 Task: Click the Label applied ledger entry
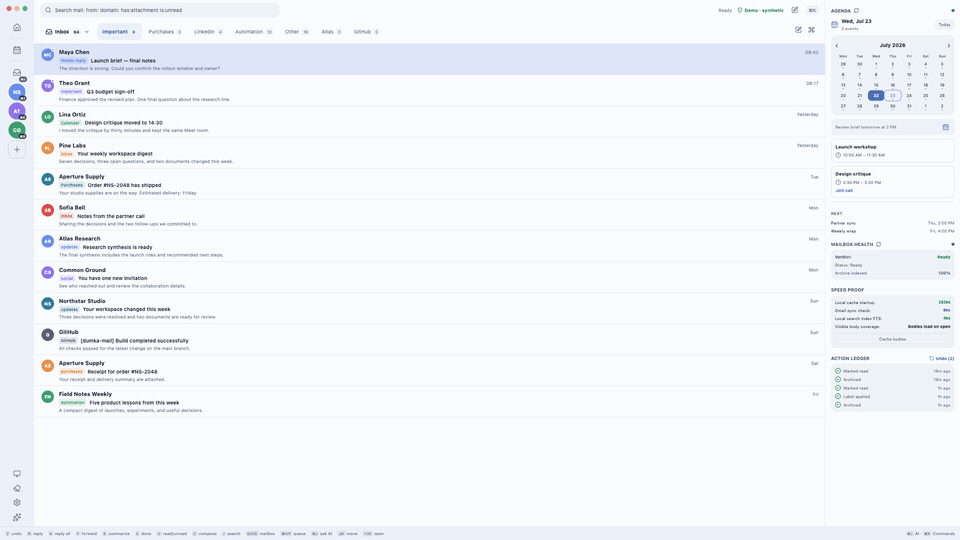tap(892, 397)
